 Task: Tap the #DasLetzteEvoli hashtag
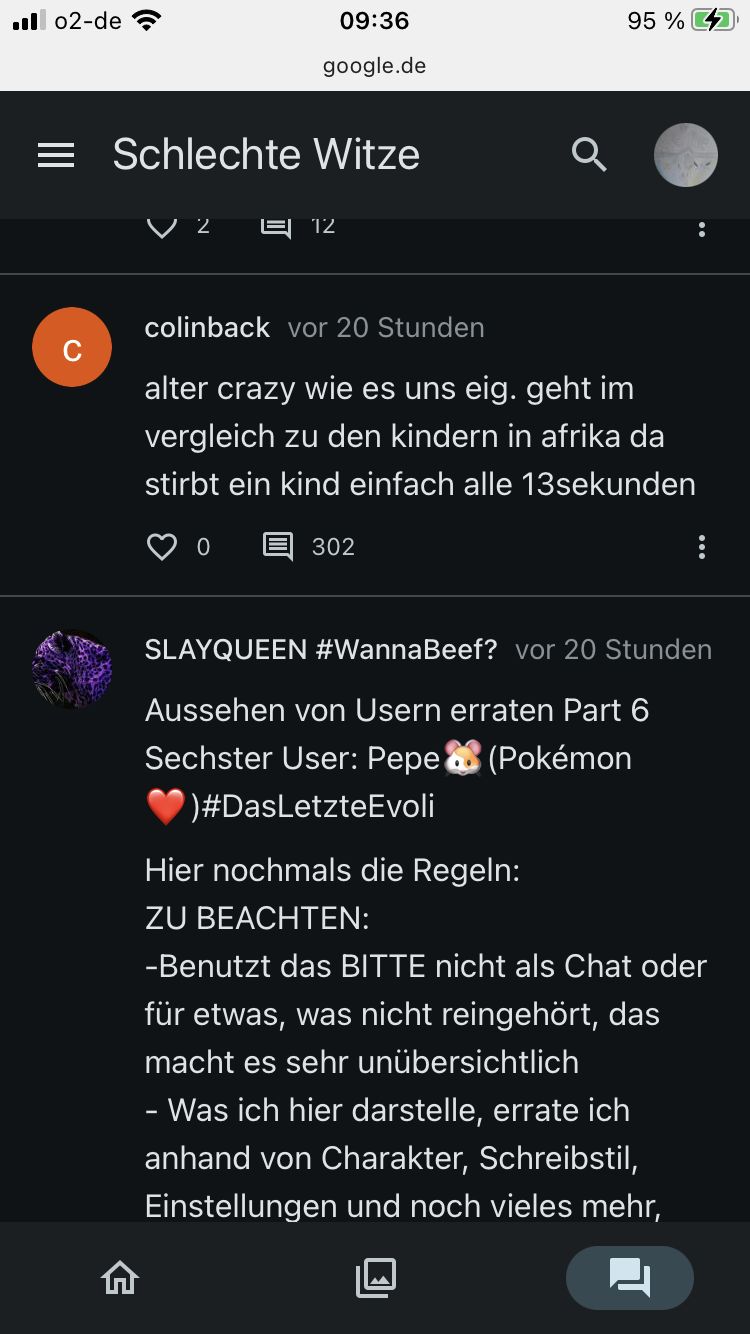pyautogui.click(x=318, y=807)
